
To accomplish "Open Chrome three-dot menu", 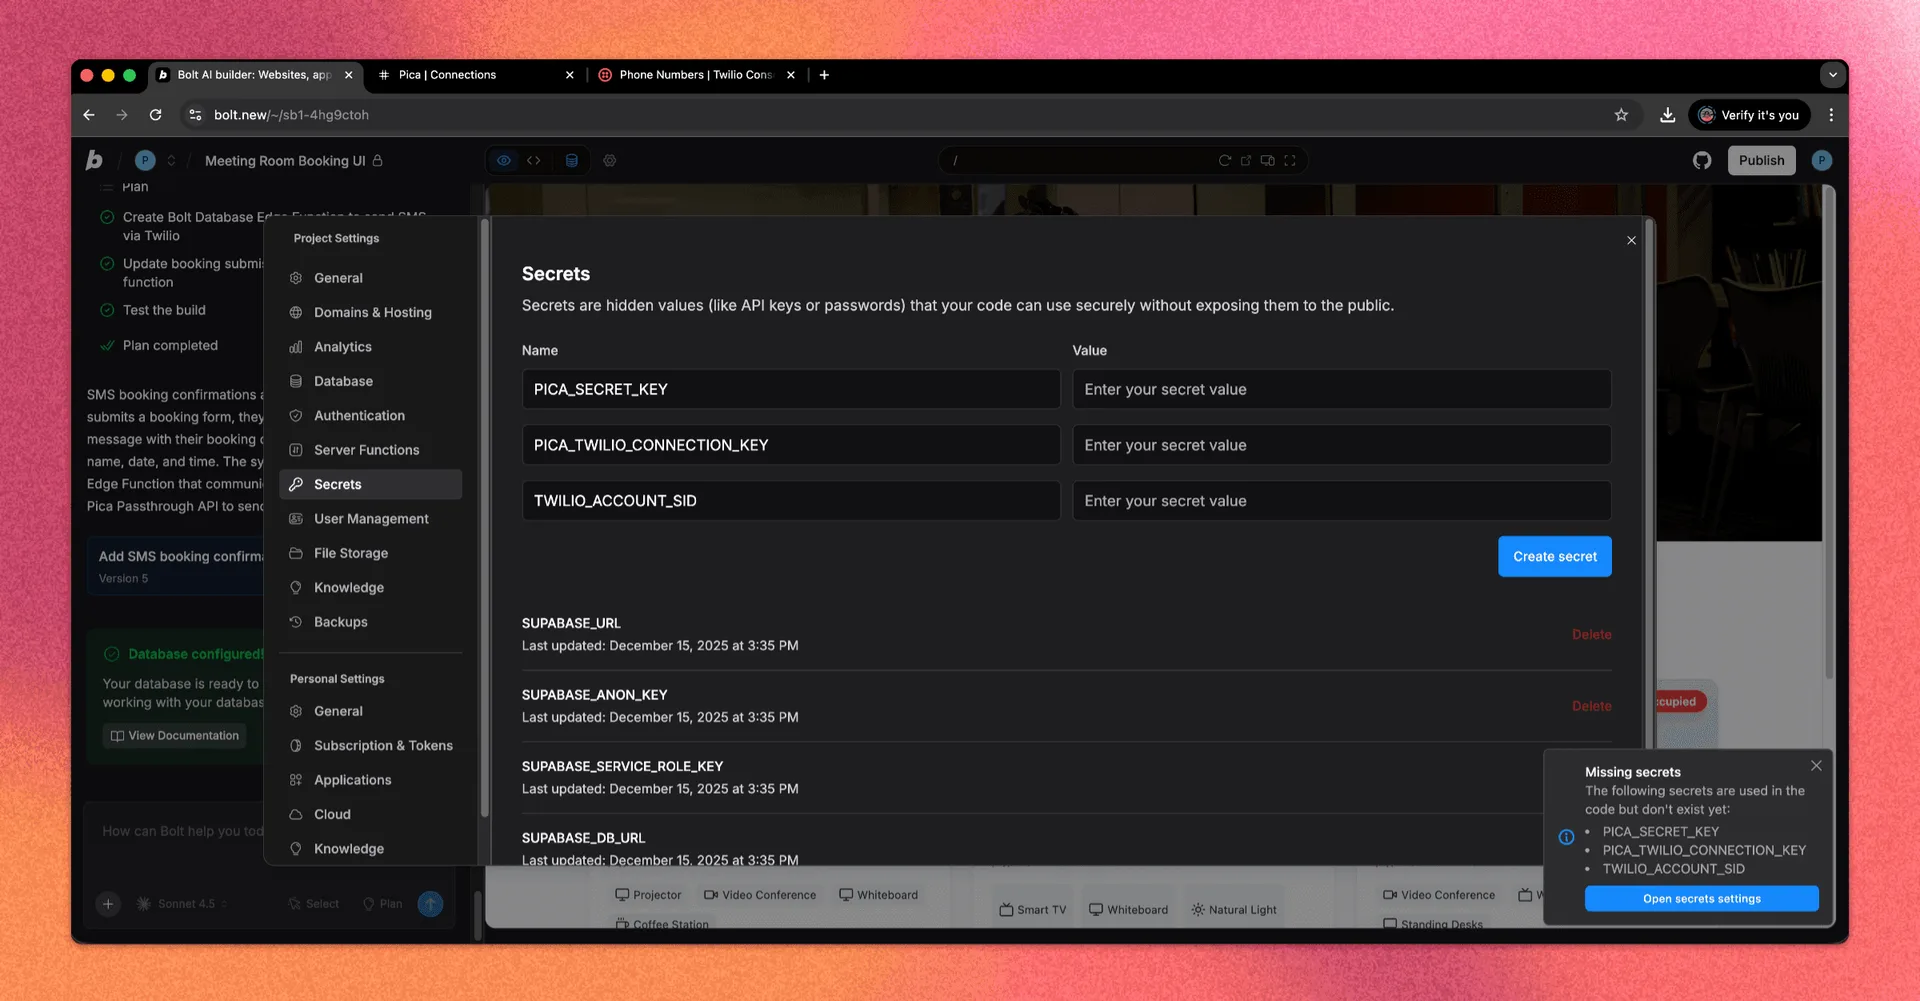I will (x=1831, y=115).
